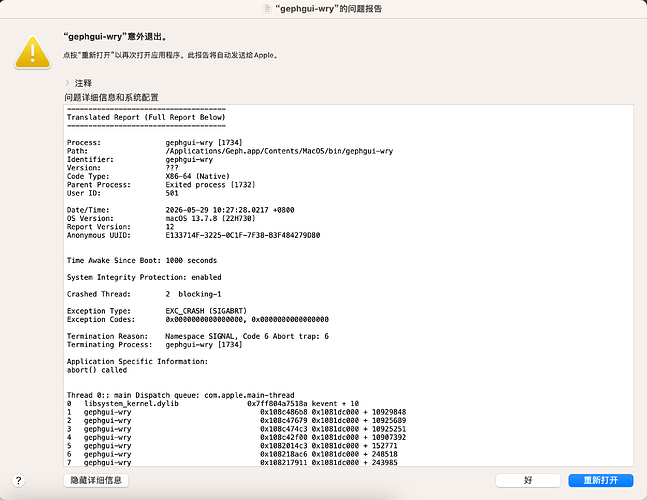Click the yellow warning triangle icon
This screenshot has height=500, width=647.
point(33,52)
